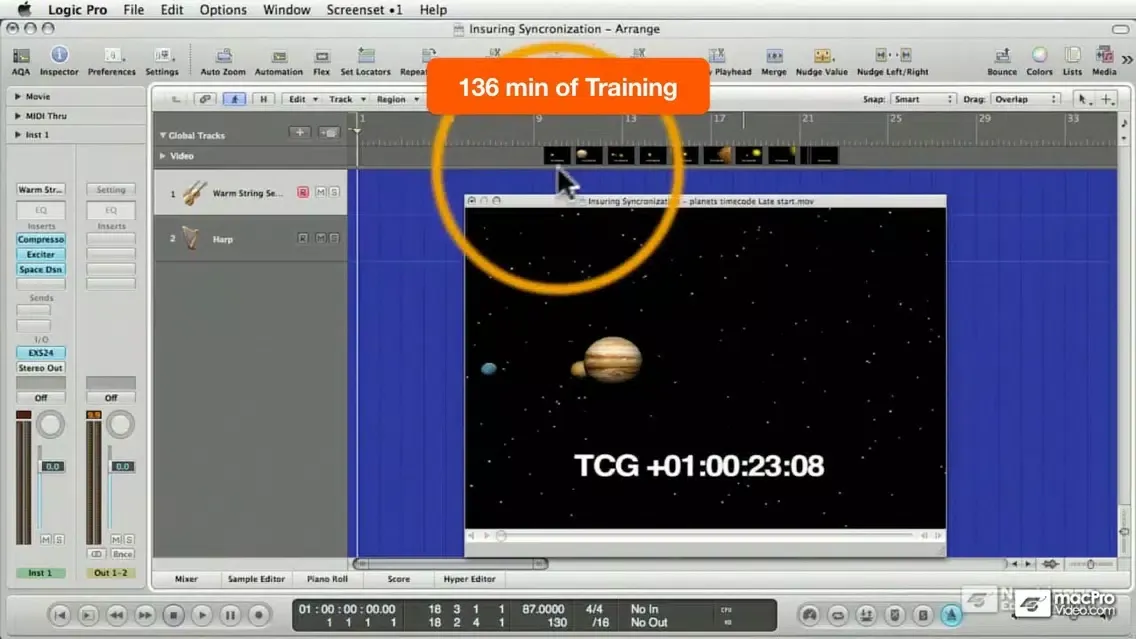This screenshot has height=639, width=1136.
Task: Click the Bnce button on Out 1-2 strip
Action: click(x=122, y=554)
